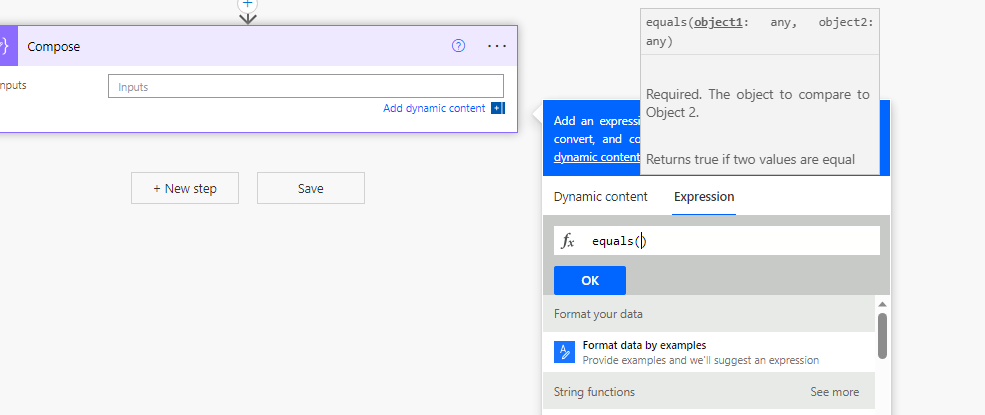Click the Compose action title
This screenshot has width=985, height=415.
pyautogui.click(x=53, y=46)
